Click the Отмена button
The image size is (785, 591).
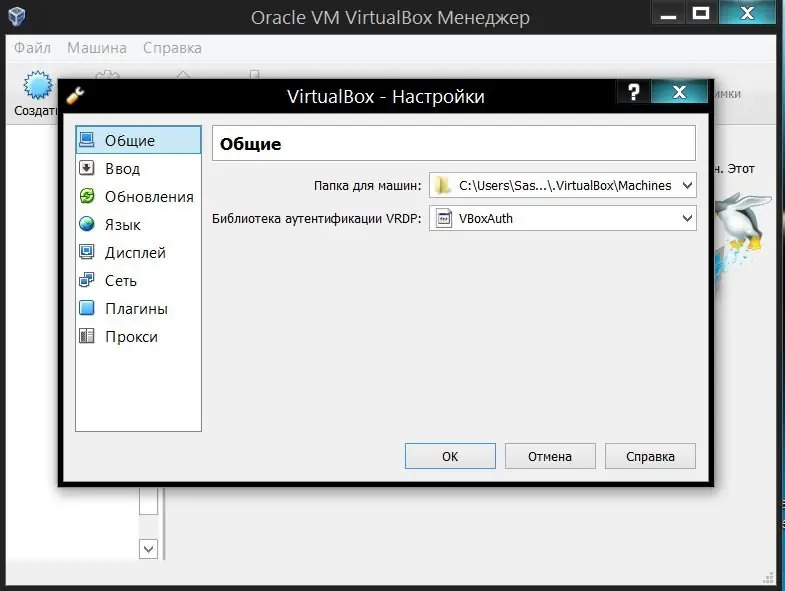click(550, 456)
